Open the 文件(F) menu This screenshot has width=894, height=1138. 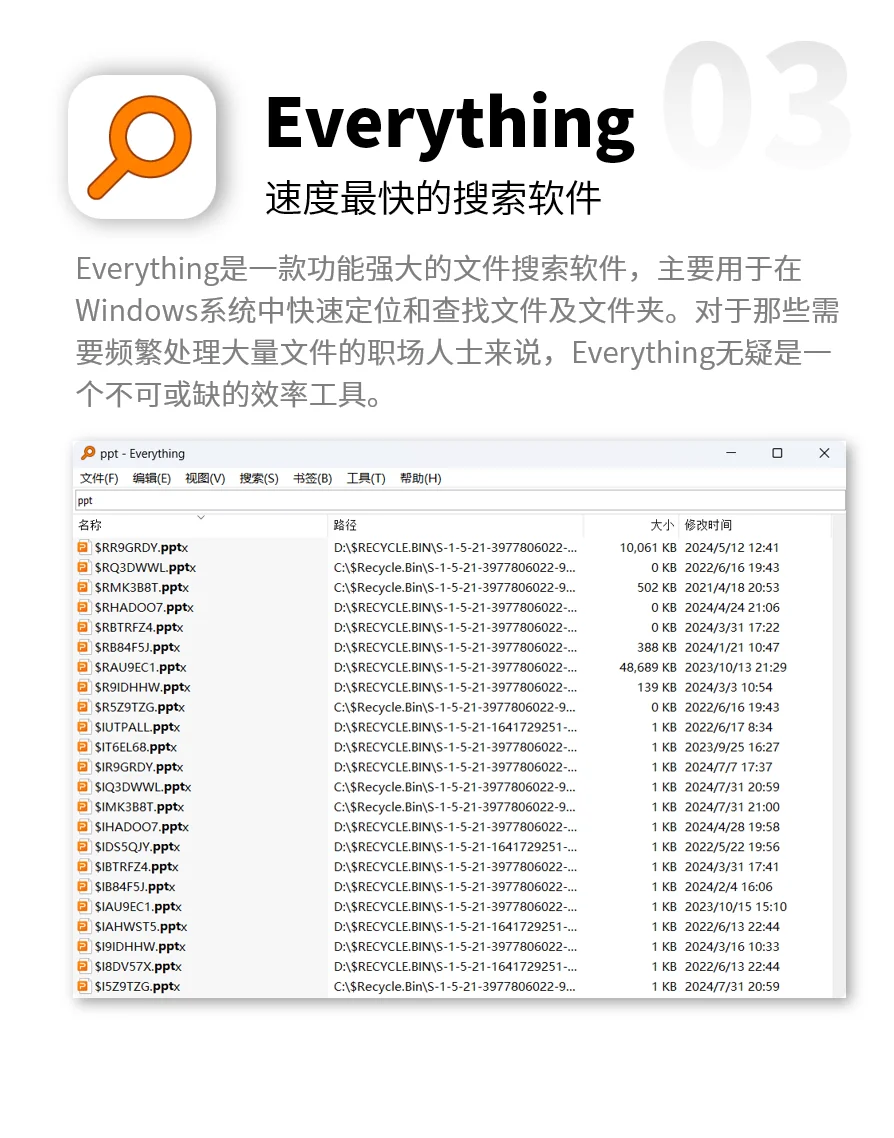98,478
